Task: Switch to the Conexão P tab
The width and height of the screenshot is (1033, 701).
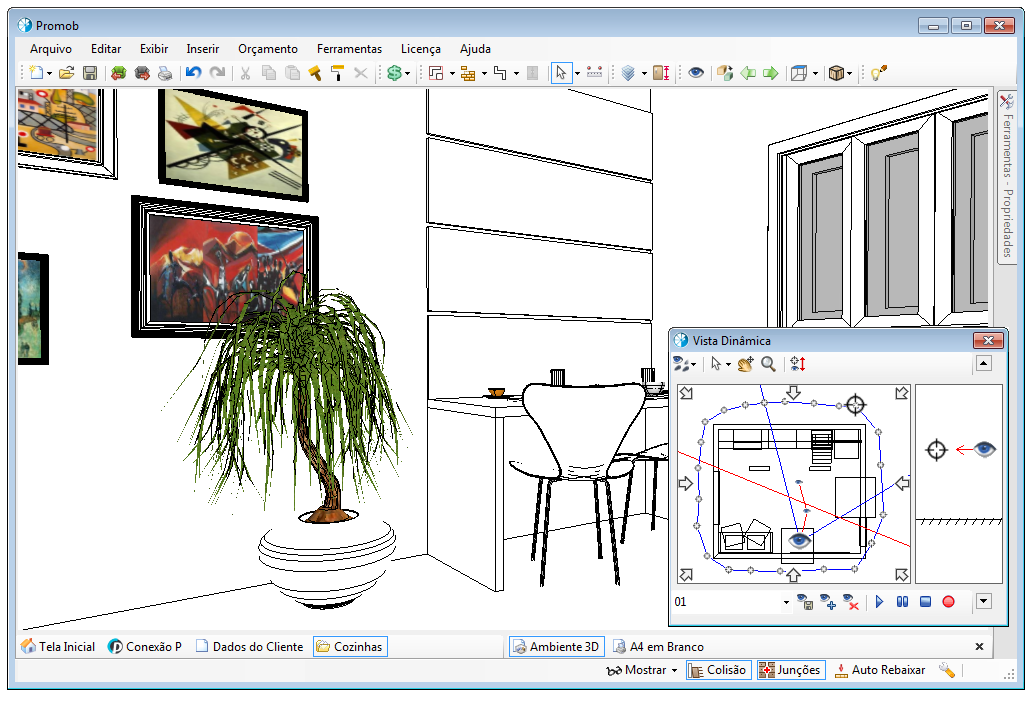Action: tap(145, 647)
